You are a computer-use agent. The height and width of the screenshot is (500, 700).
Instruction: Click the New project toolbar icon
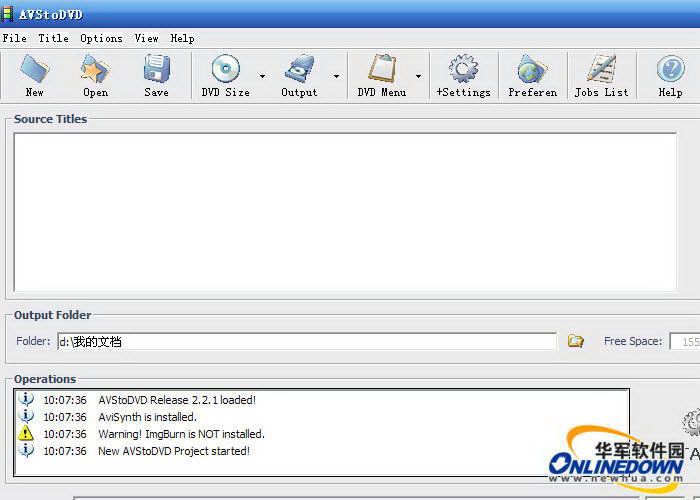click(34, 69)
